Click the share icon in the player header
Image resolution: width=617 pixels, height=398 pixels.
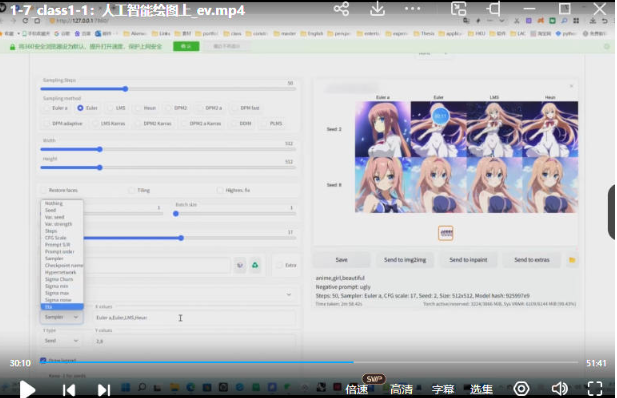[341, 9]
